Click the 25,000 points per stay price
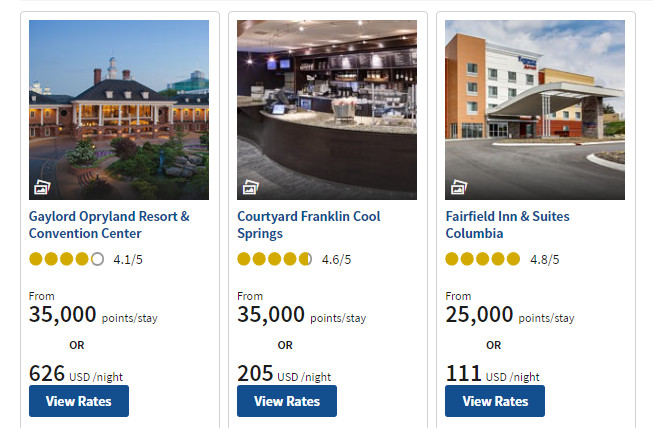653x428 pixels. [x=509, y=316]
